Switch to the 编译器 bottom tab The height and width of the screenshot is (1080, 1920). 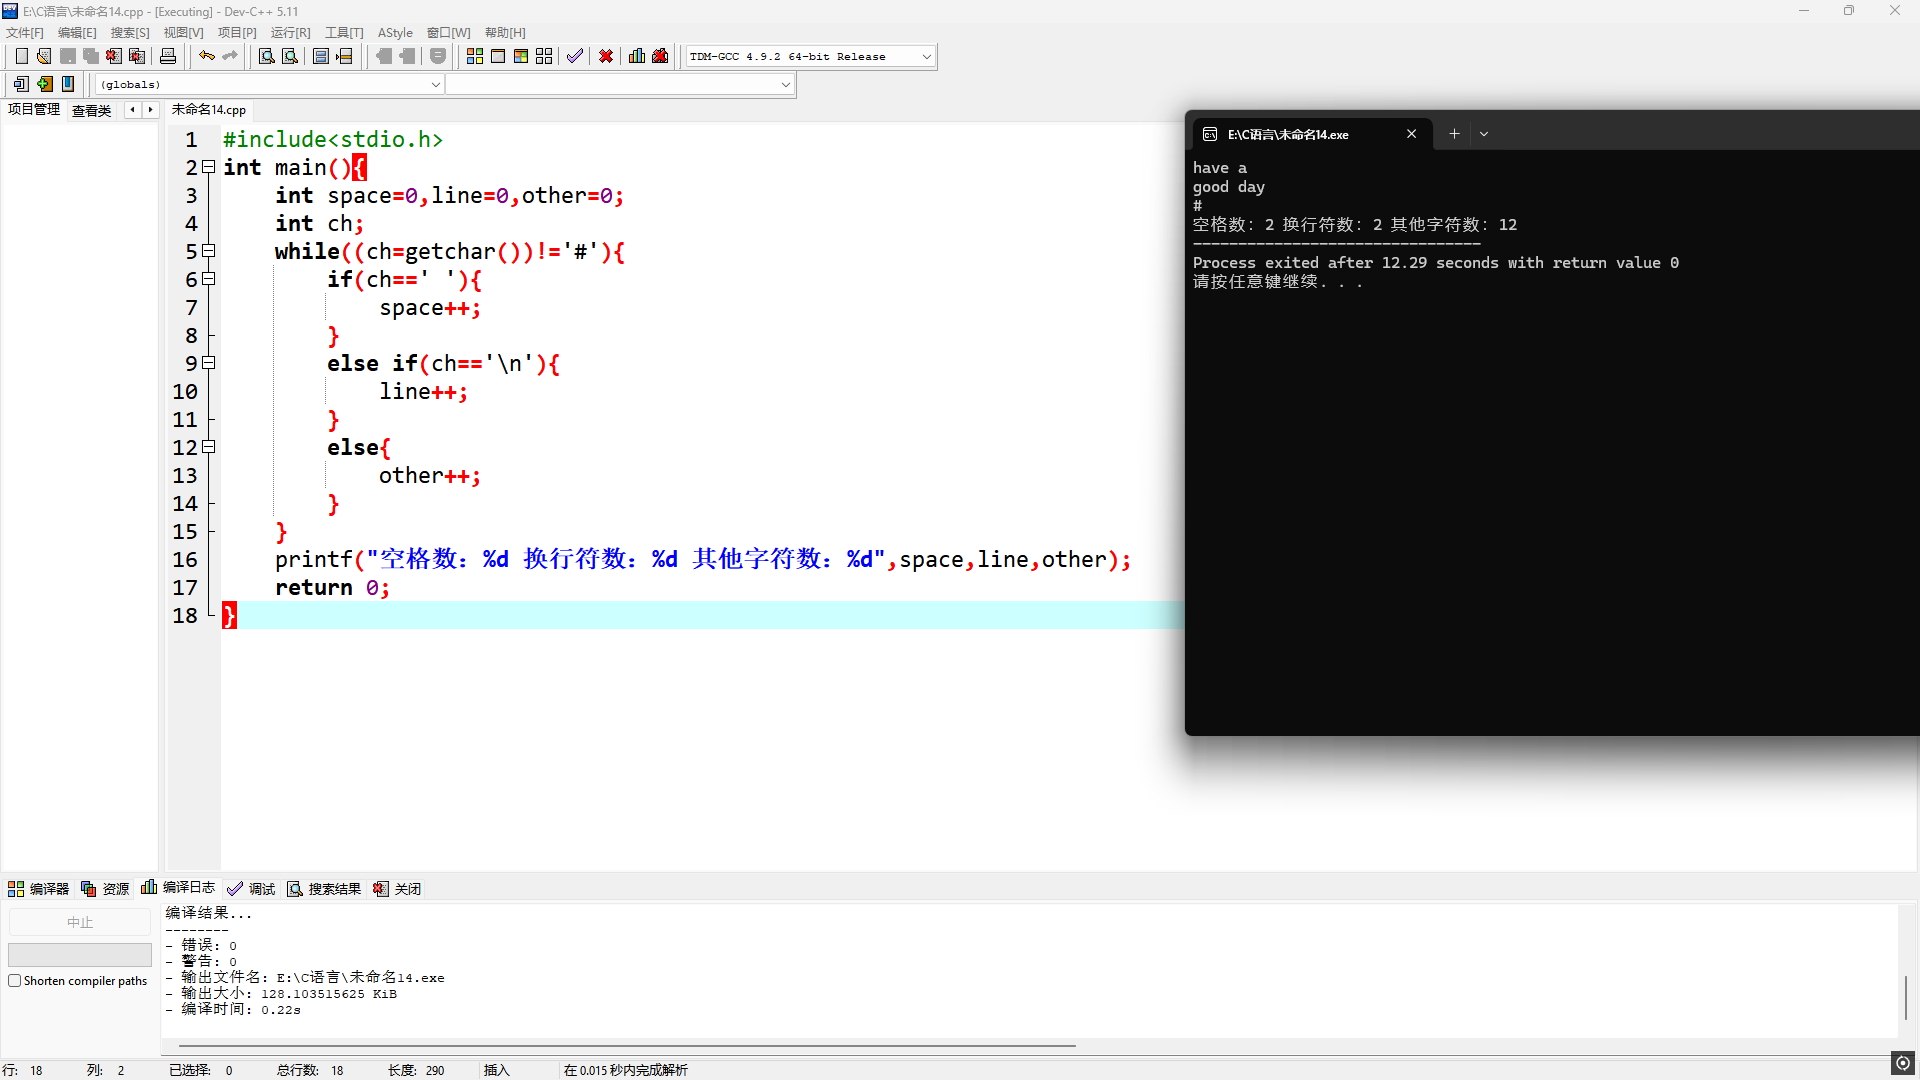point(39,889)
